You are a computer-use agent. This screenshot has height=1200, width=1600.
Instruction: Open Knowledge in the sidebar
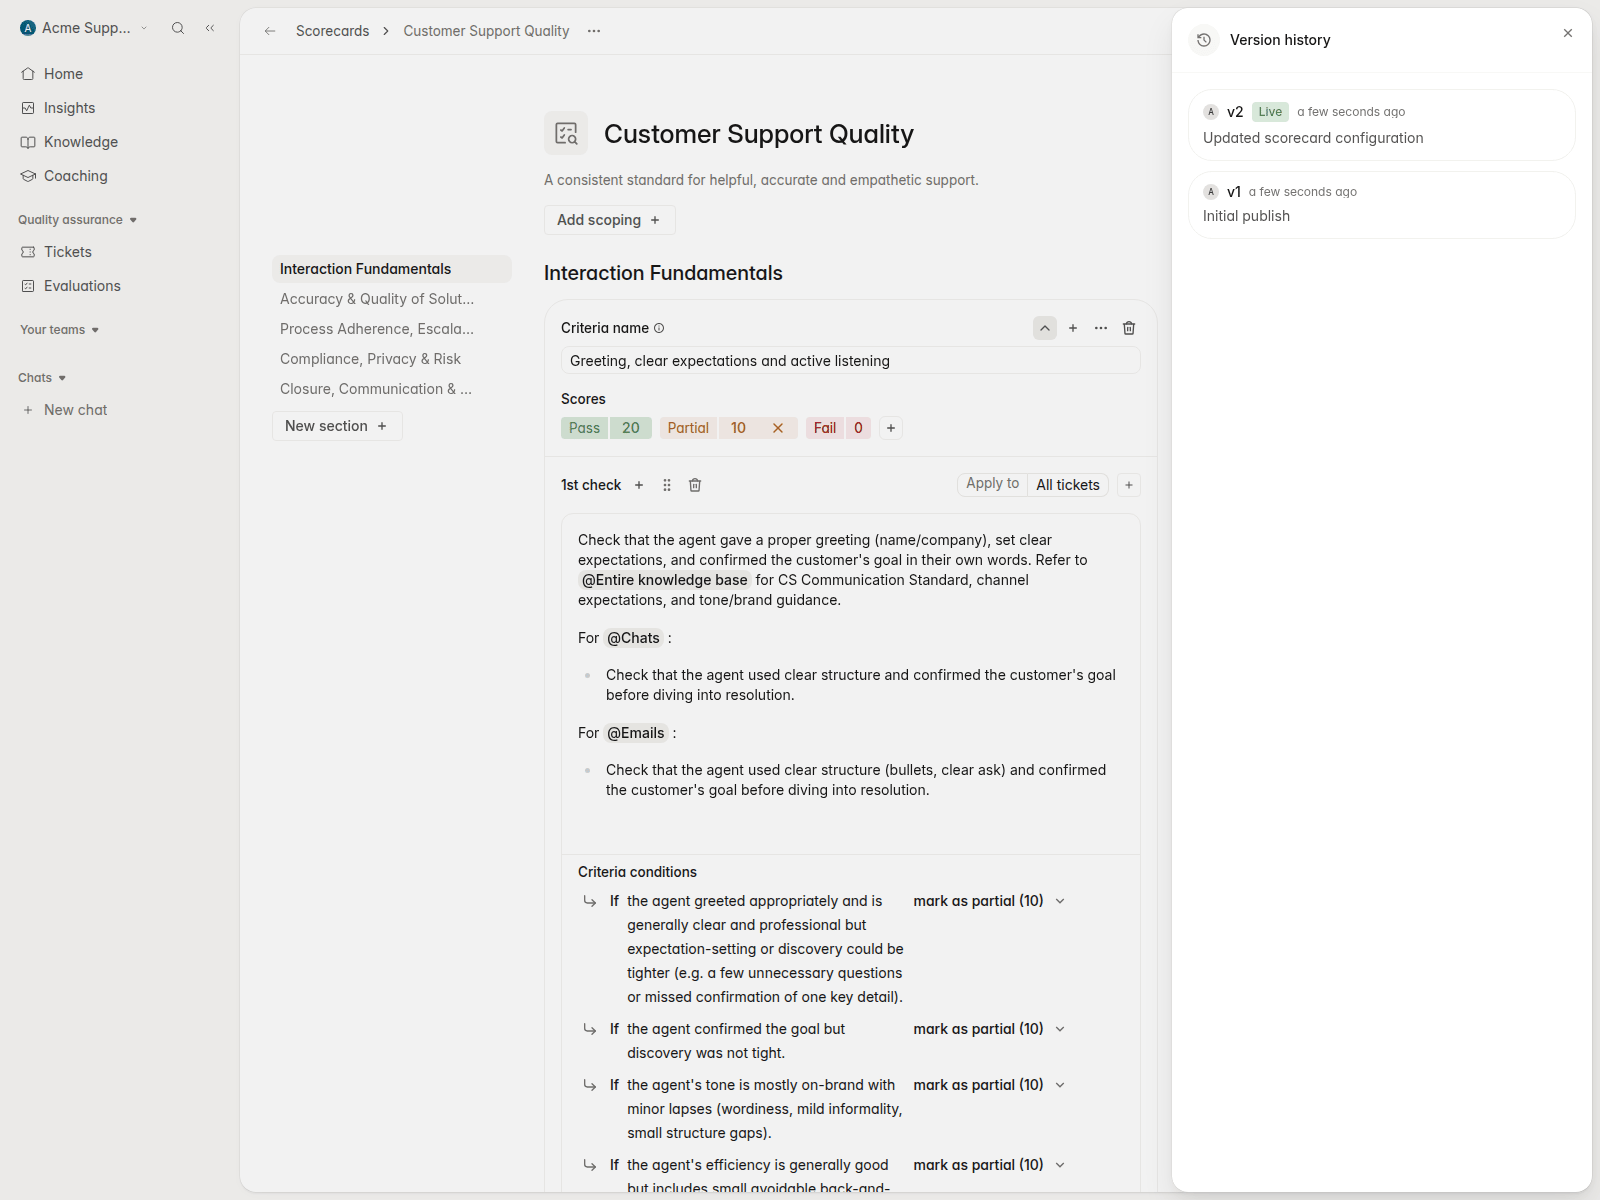[120, 142]
